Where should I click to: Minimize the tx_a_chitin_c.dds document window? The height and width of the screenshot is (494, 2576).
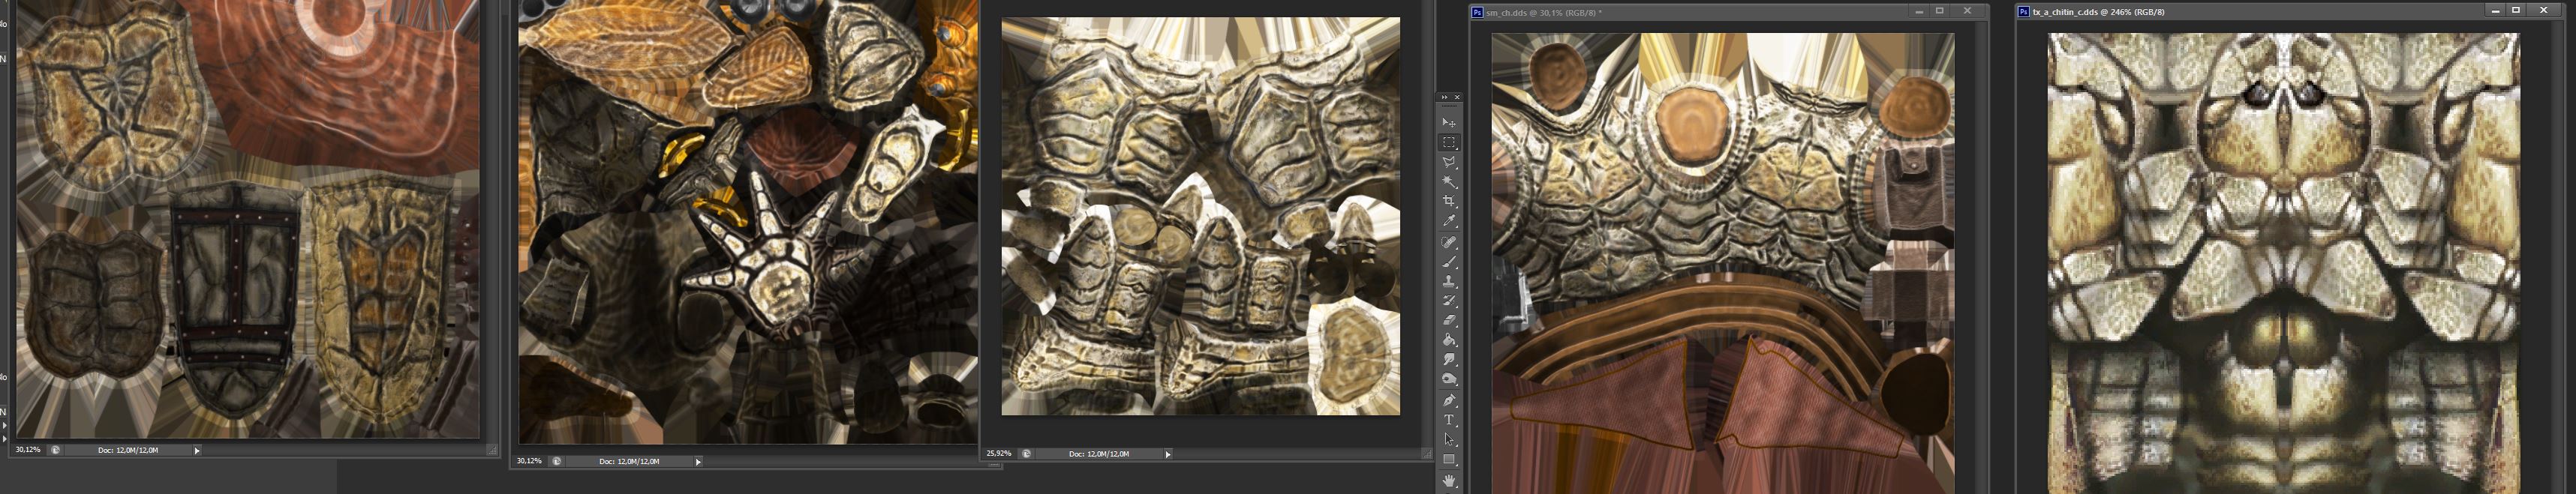[2495, 11]
